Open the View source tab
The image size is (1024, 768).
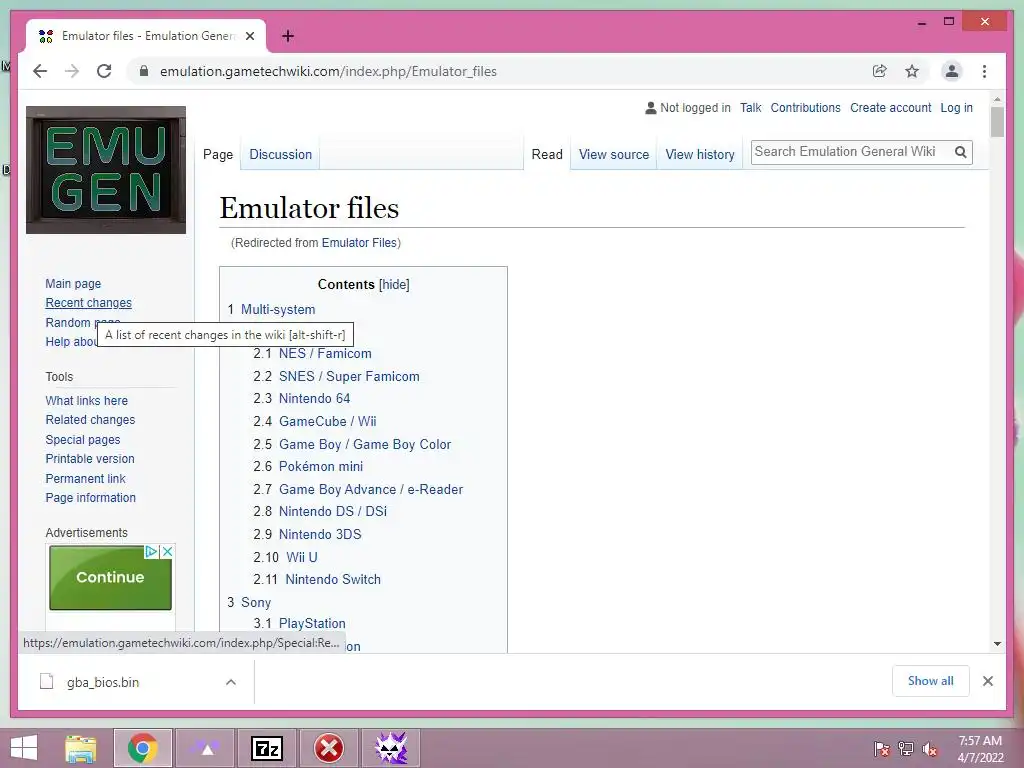[x=614, y=155]
